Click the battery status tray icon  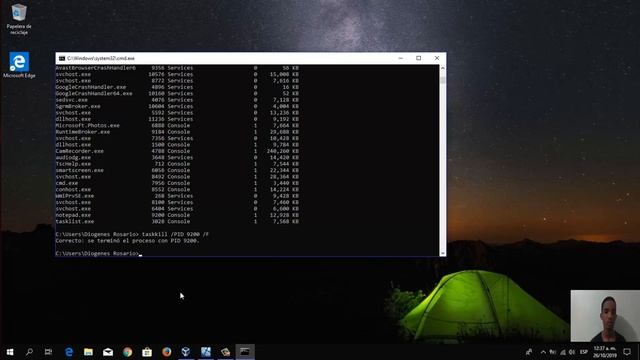point(553,352)
